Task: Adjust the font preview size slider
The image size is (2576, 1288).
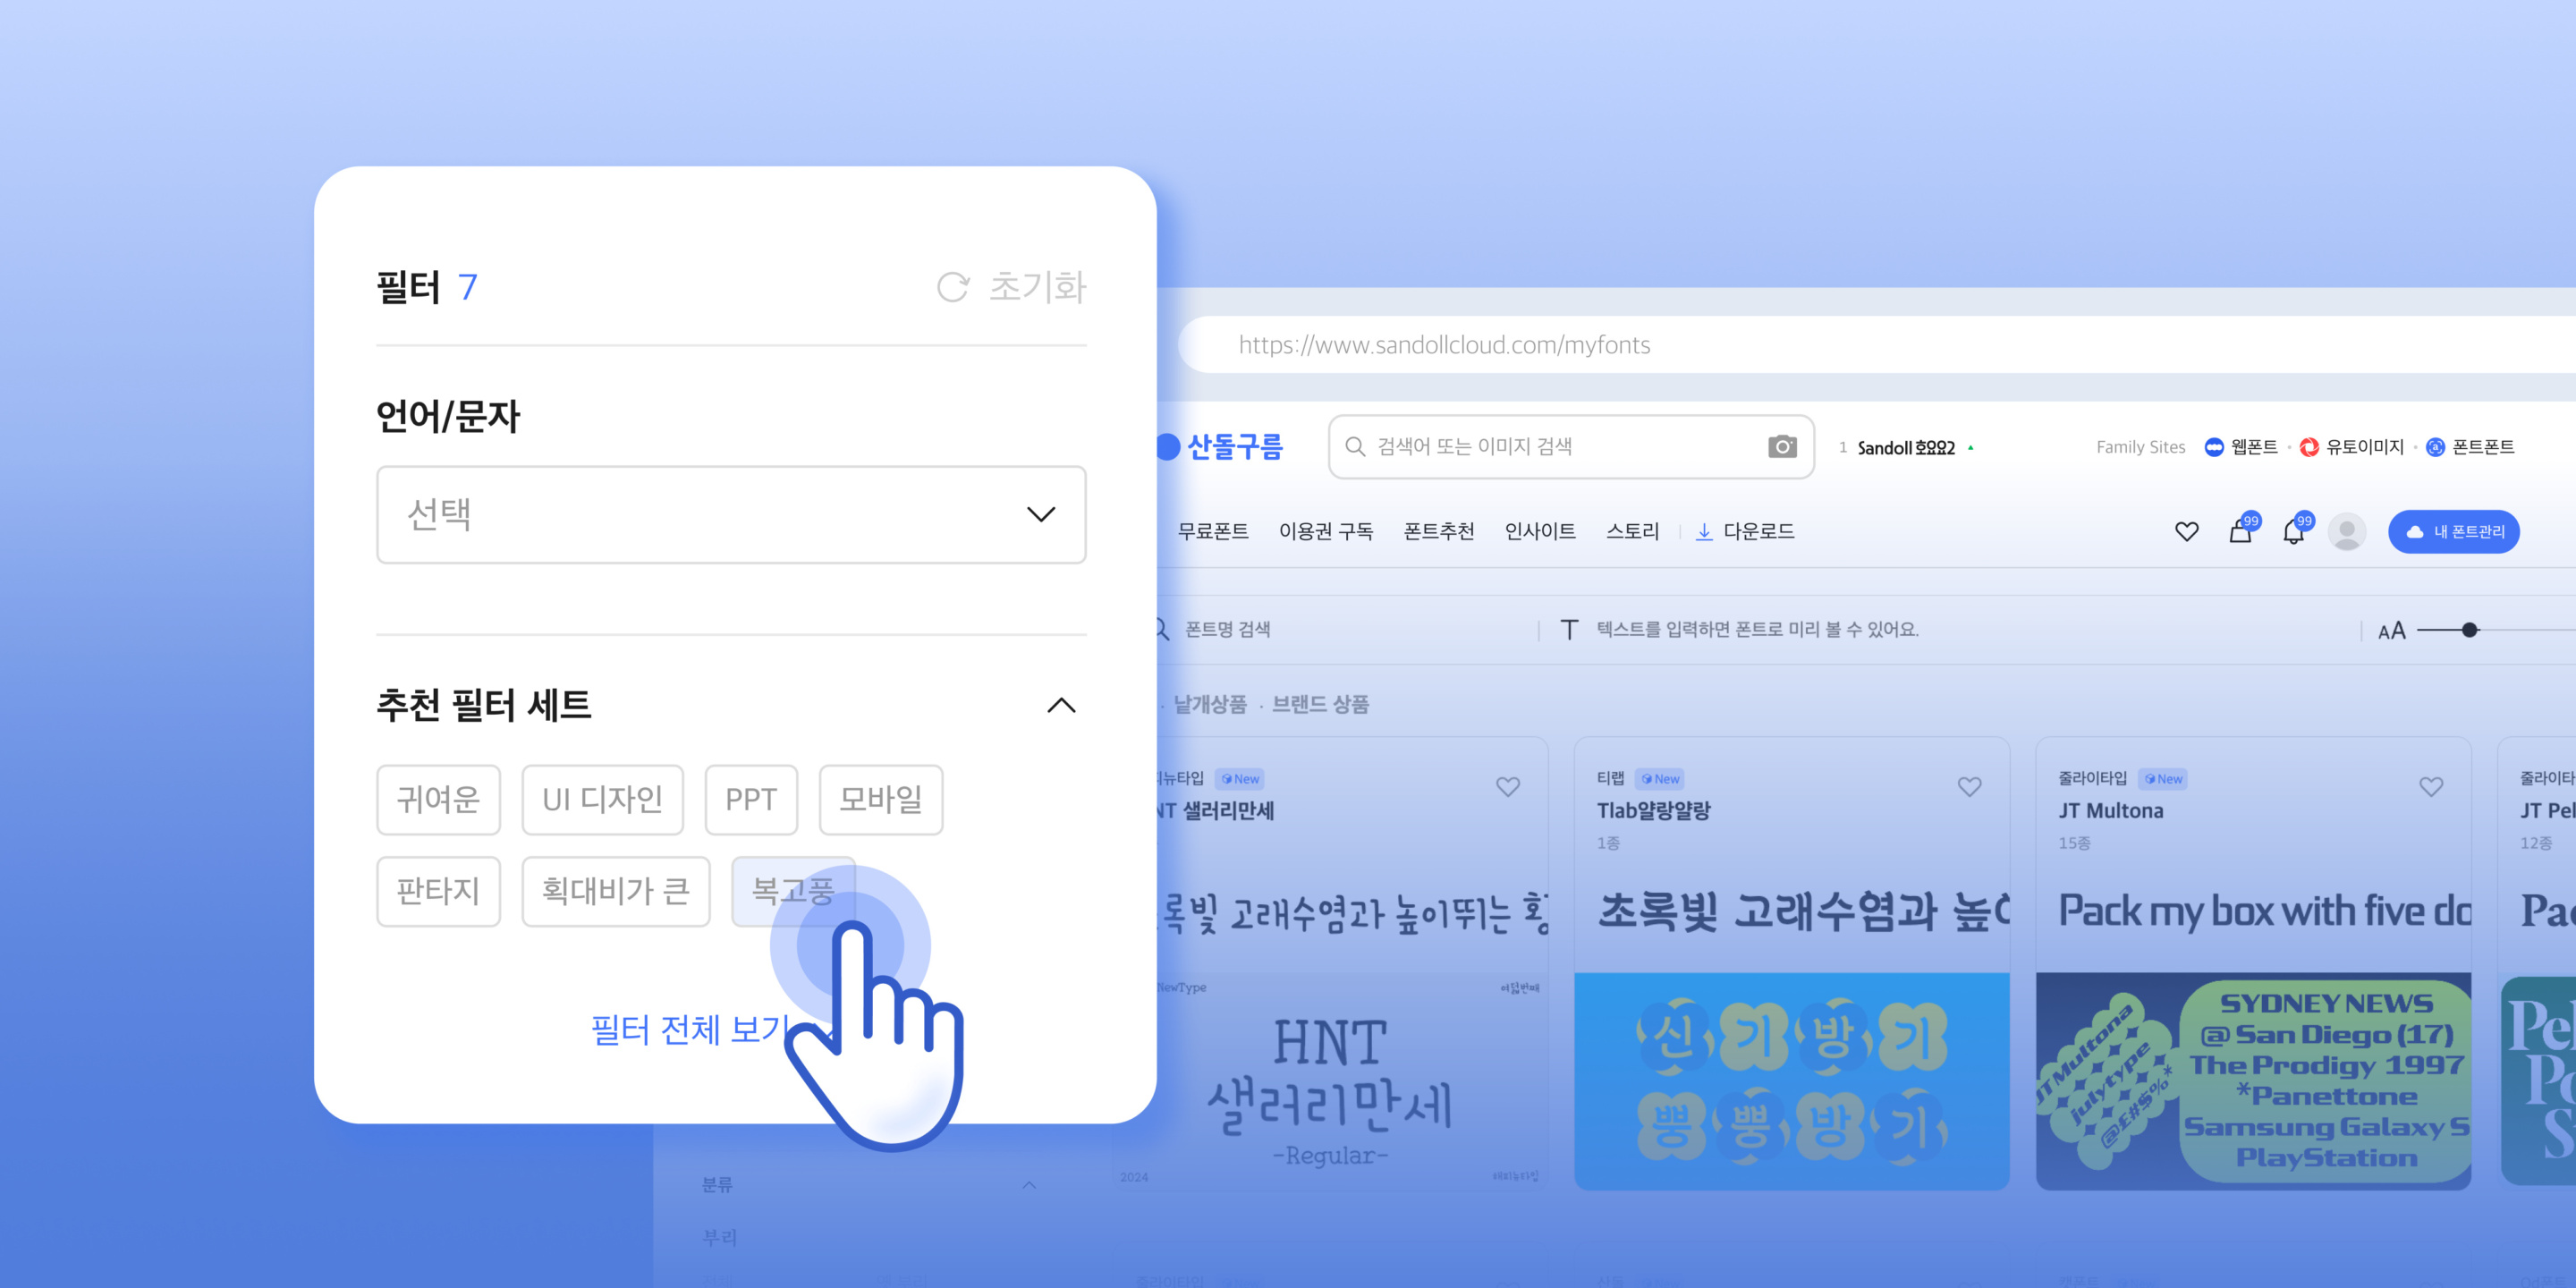Action: (2469, 630)
